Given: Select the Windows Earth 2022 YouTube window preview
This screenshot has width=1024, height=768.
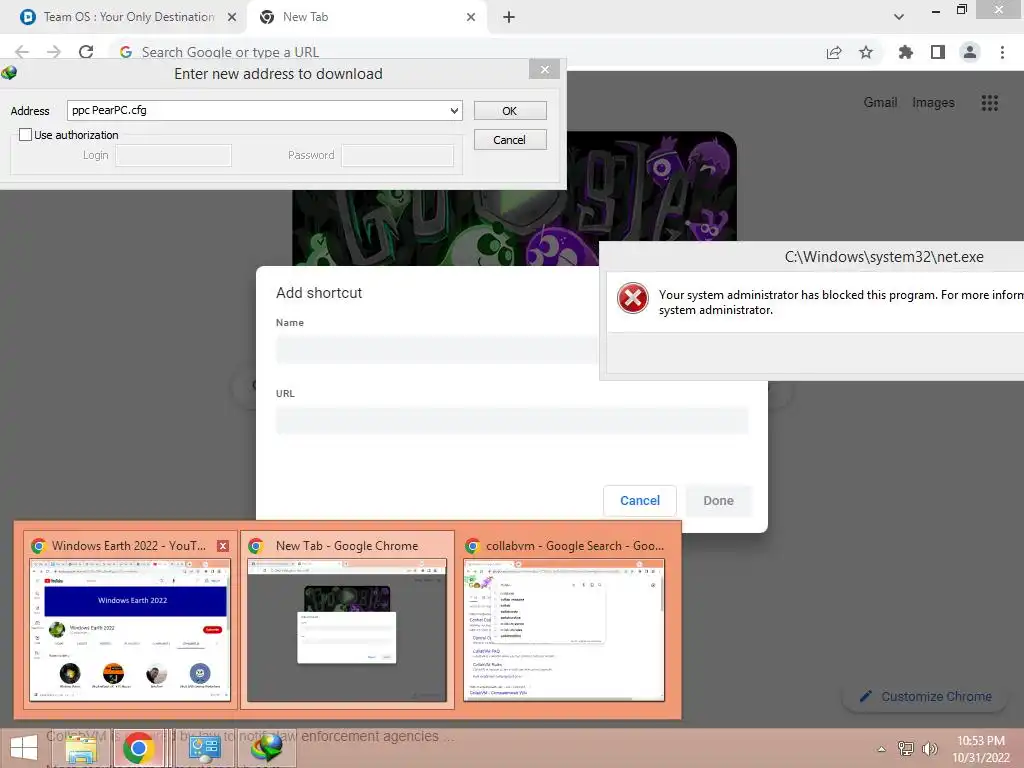Looking at the screenshot, I should (130, 620).
